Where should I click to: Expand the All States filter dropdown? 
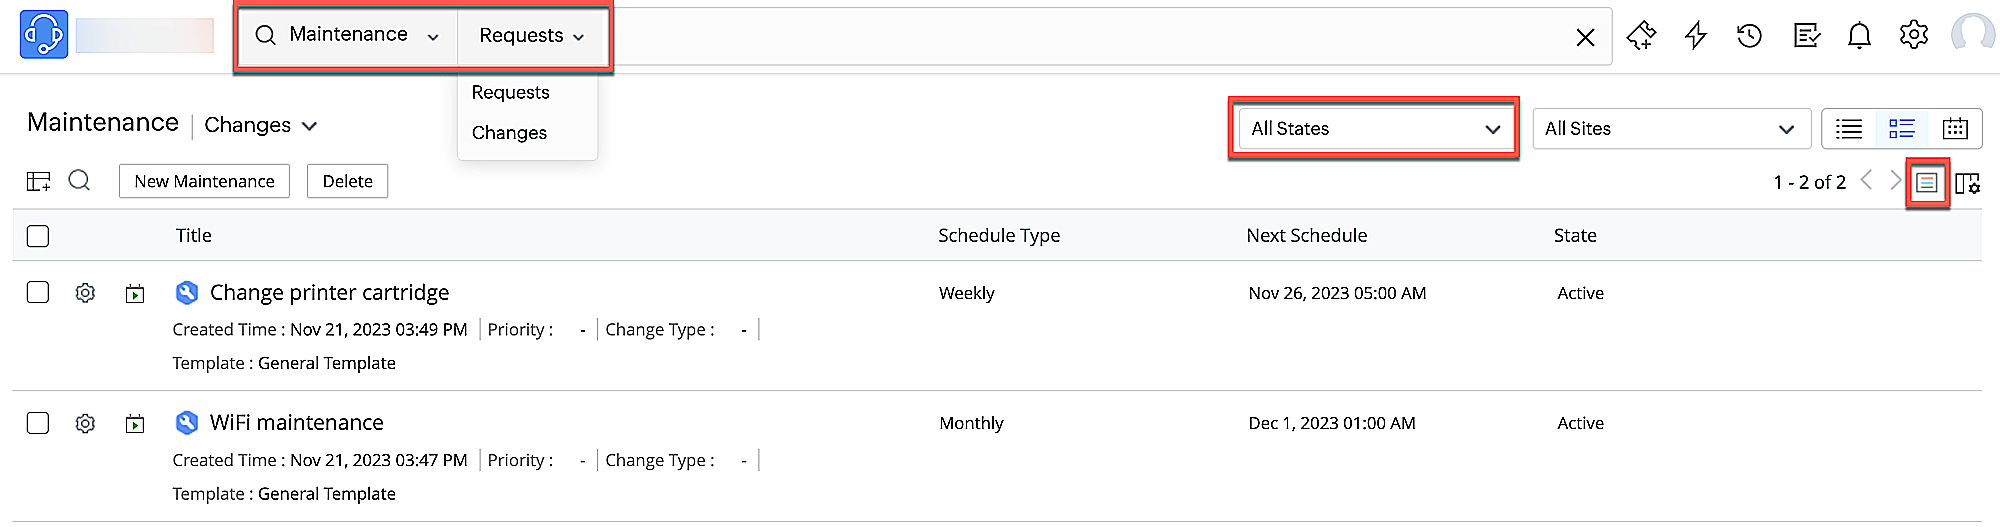[1375, 129]
